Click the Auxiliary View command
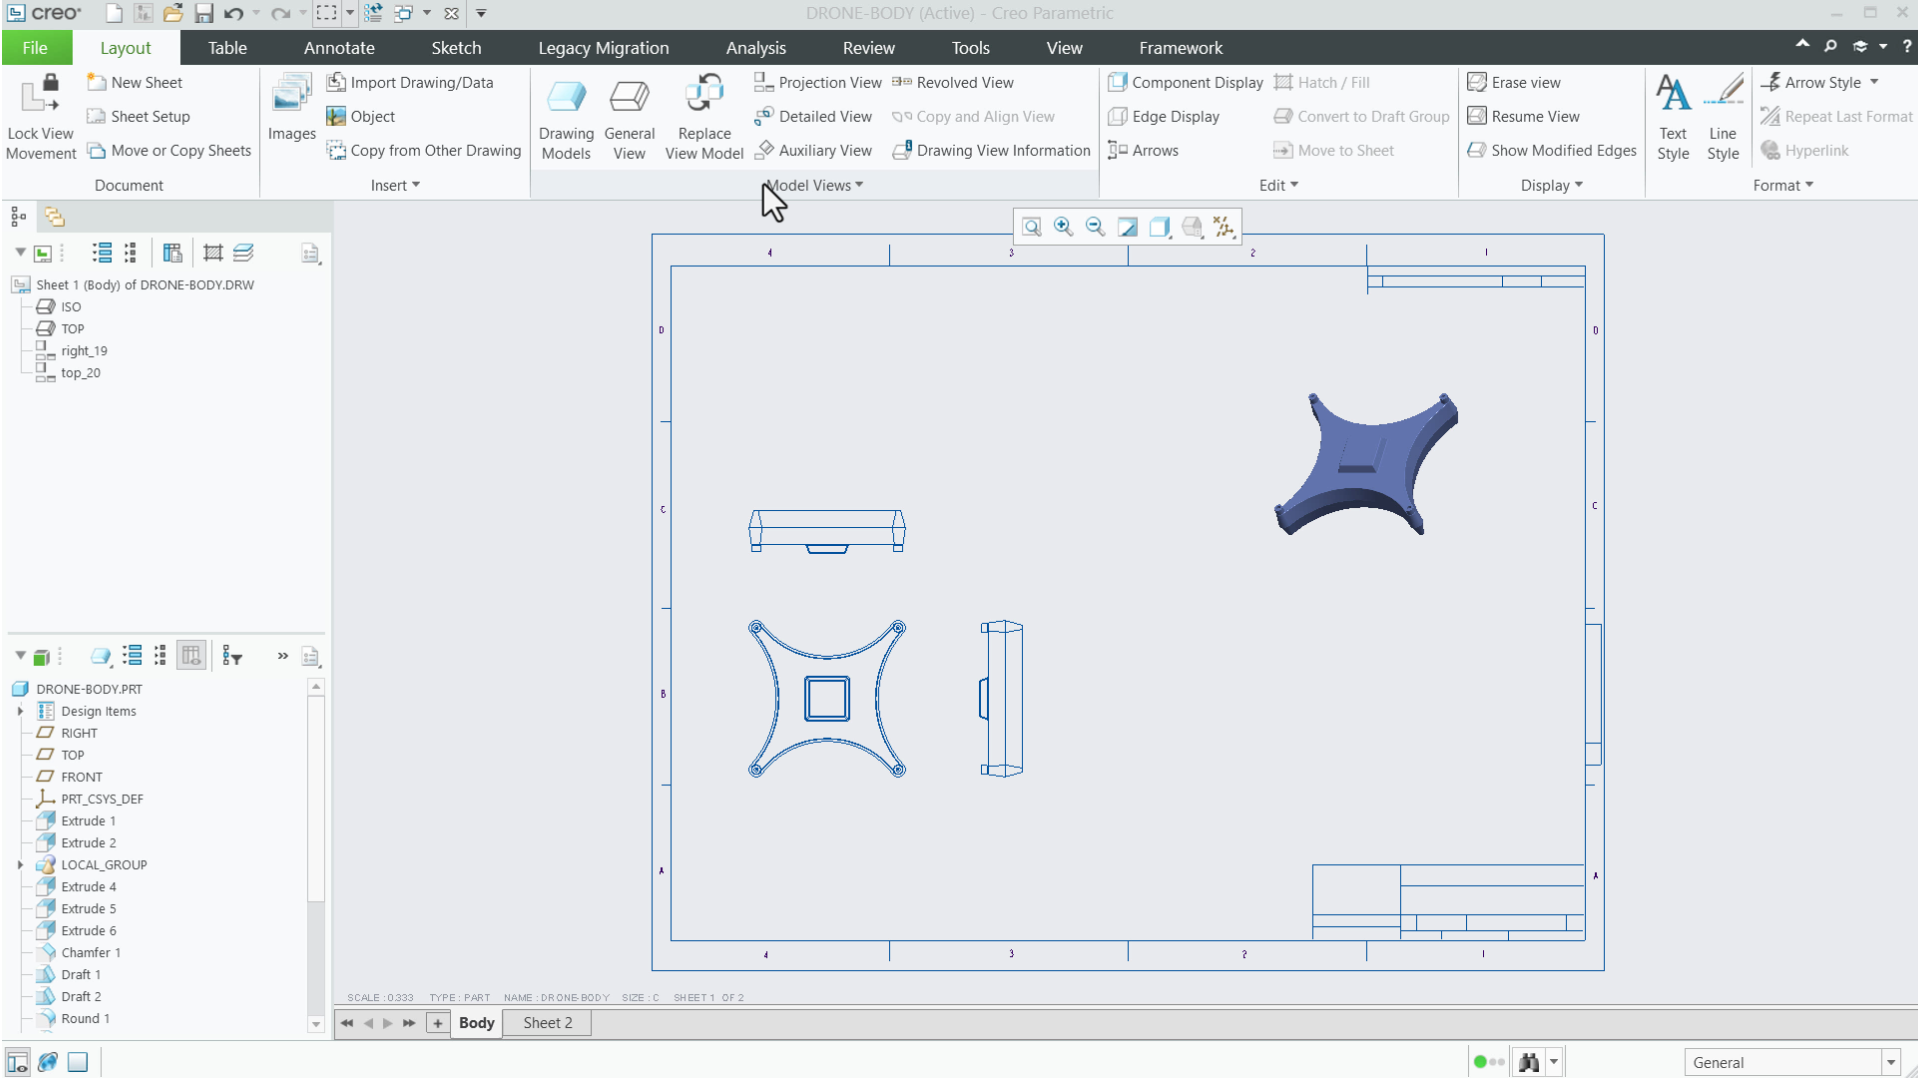The image size is (1920, 1078). (x=814, y=150)
